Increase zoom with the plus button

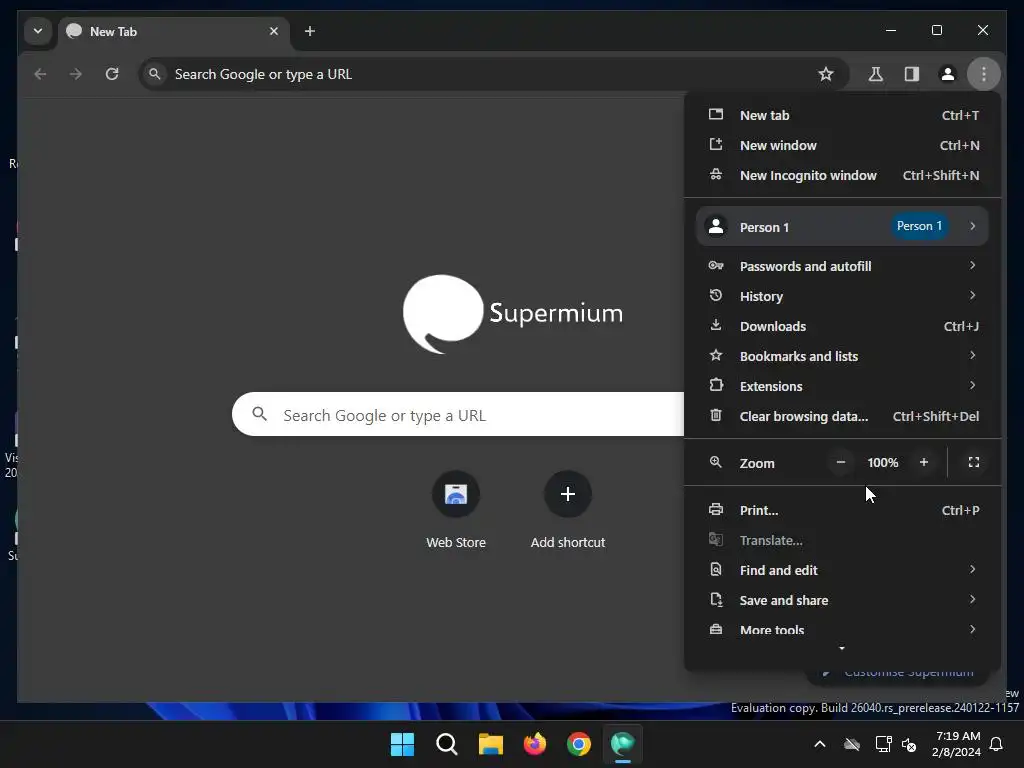click(x=923, y=462)
